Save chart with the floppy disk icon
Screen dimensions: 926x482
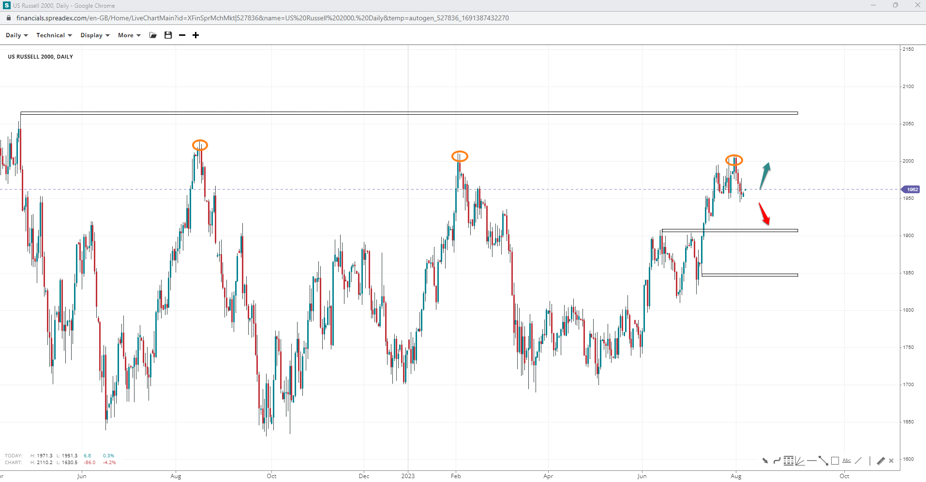pyautogui.click(x=168, y=35)
